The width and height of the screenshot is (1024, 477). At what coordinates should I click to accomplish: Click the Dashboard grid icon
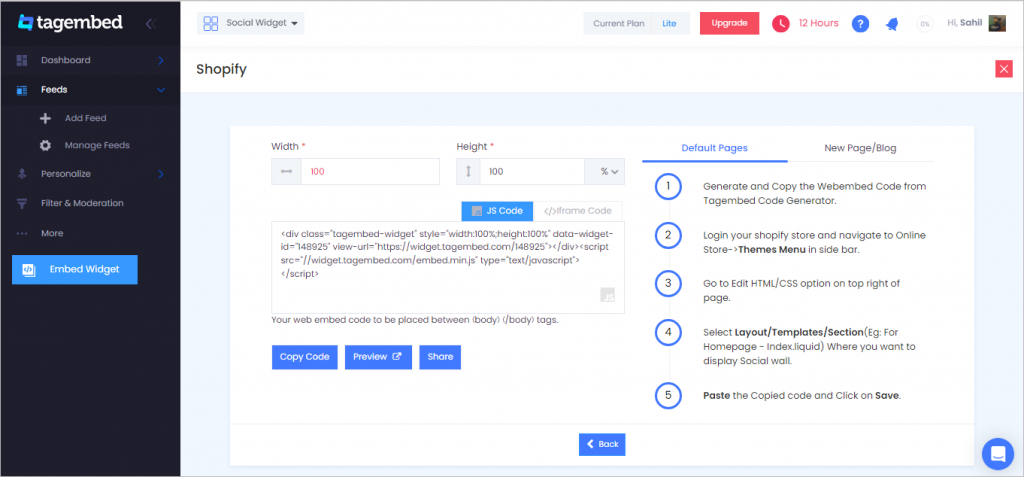pyautogui.click(x=22, y=60)
